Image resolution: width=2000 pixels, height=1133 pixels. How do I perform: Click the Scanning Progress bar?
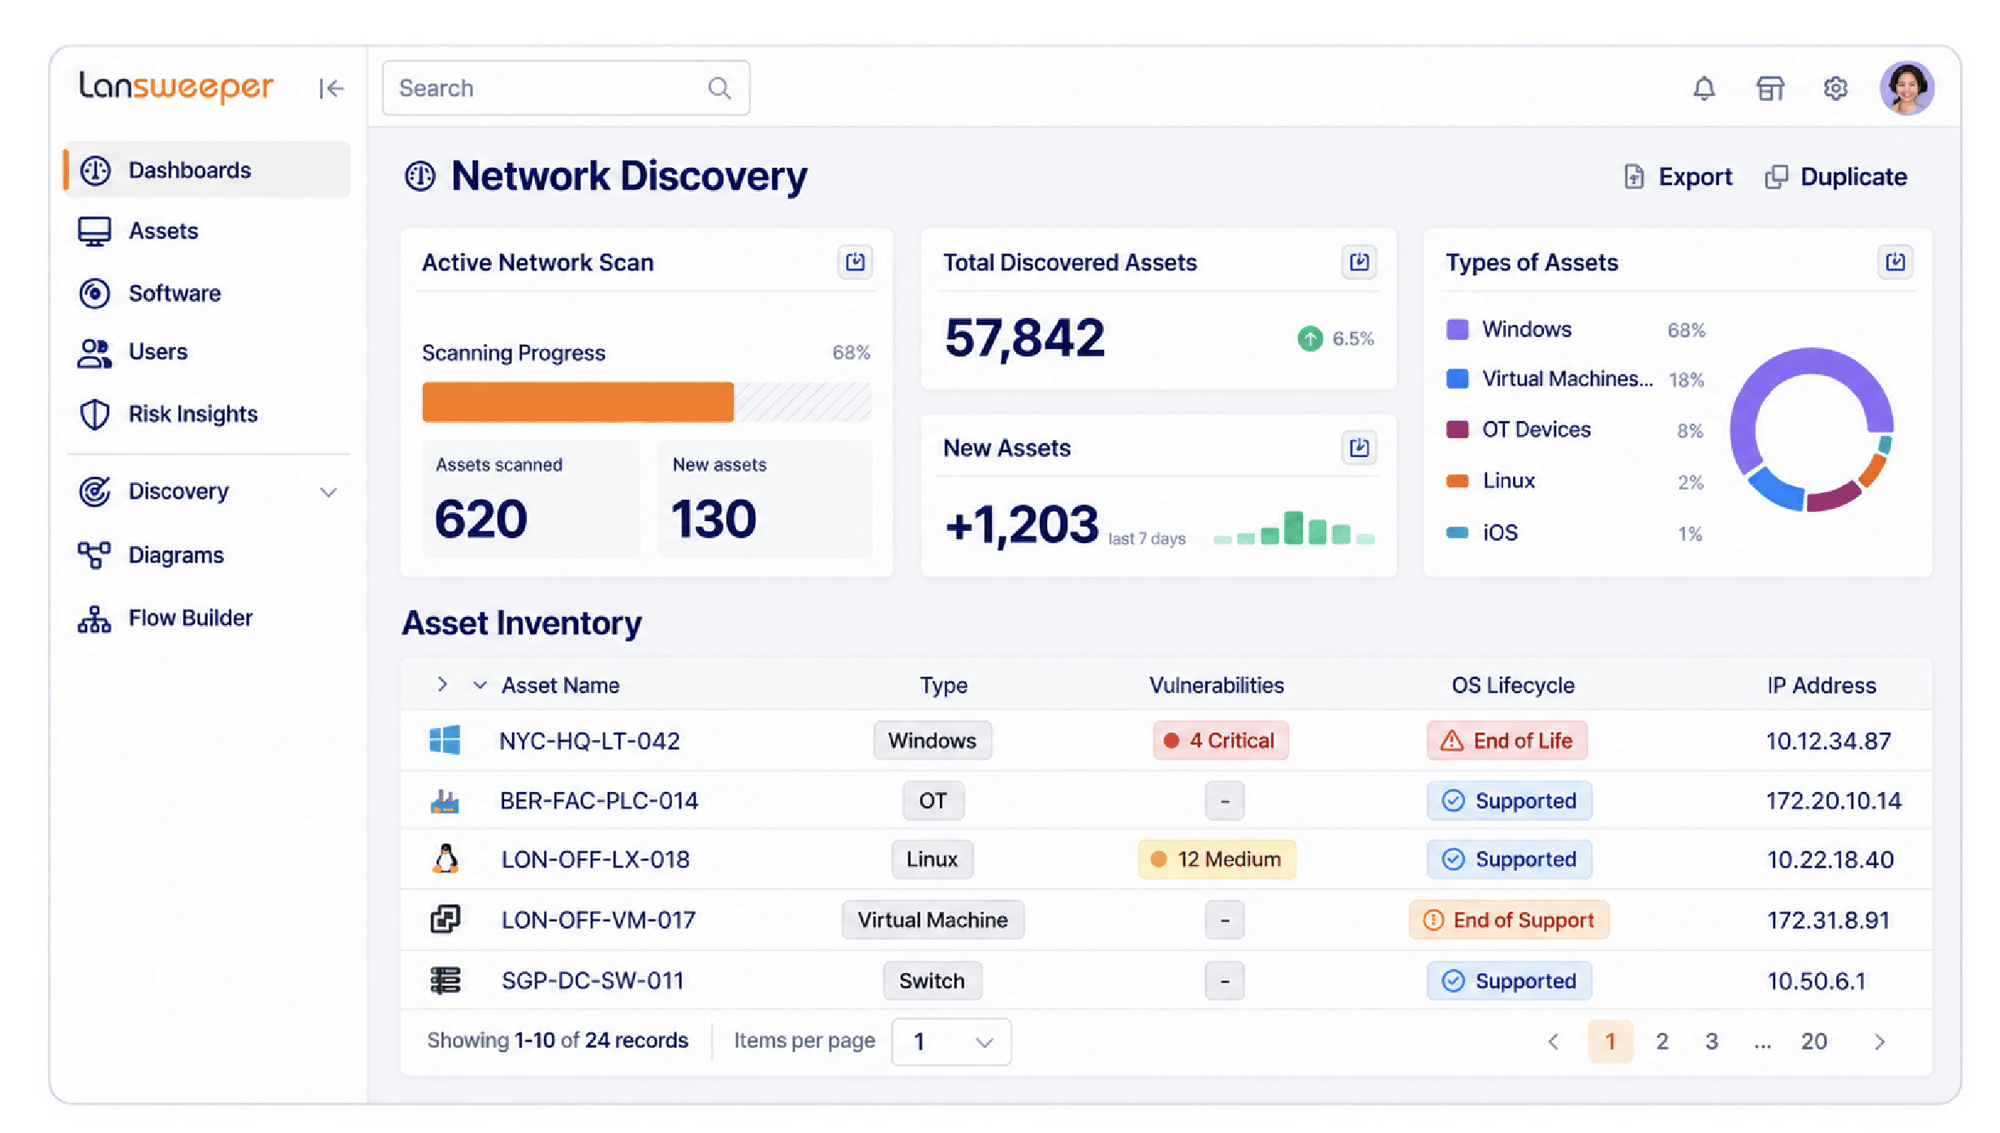coord(646,402)
